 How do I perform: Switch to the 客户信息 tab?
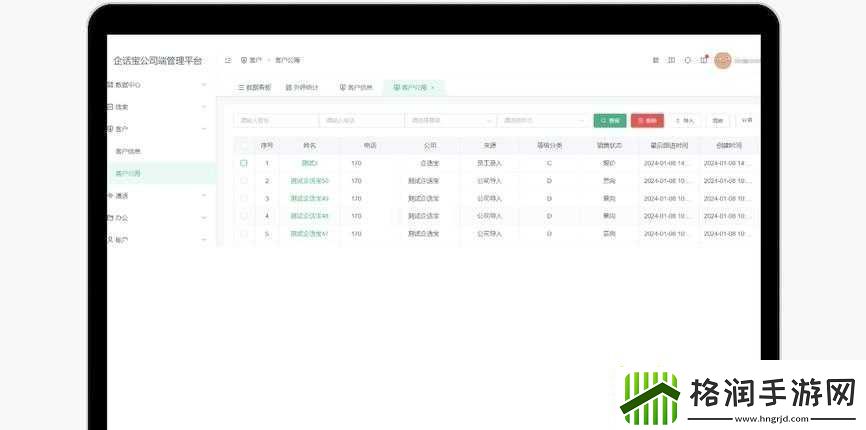click(356, 88)
